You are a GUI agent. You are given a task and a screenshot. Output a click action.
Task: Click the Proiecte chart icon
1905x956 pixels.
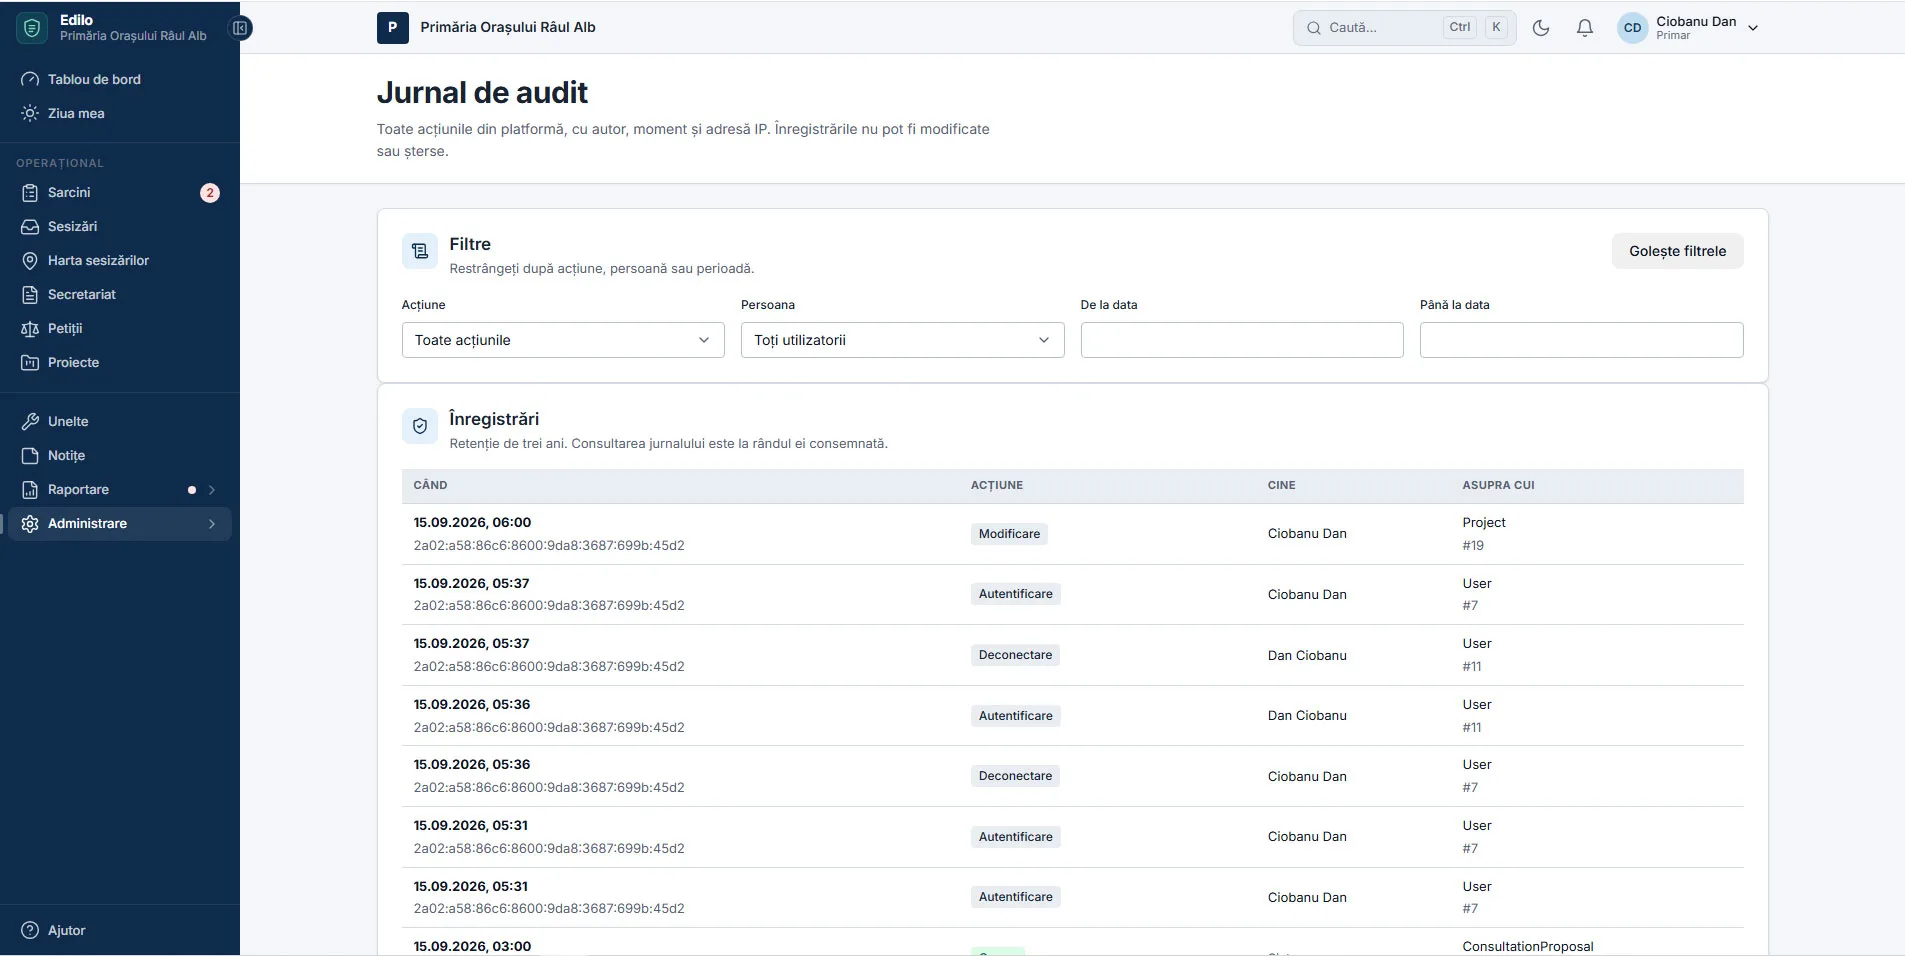coord(30,362)
